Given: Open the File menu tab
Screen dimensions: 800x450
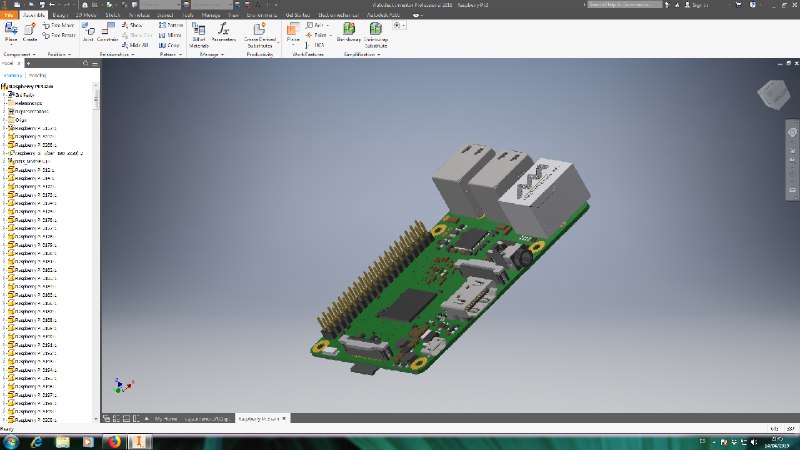Looking at the screenshot, I should 9,15.
